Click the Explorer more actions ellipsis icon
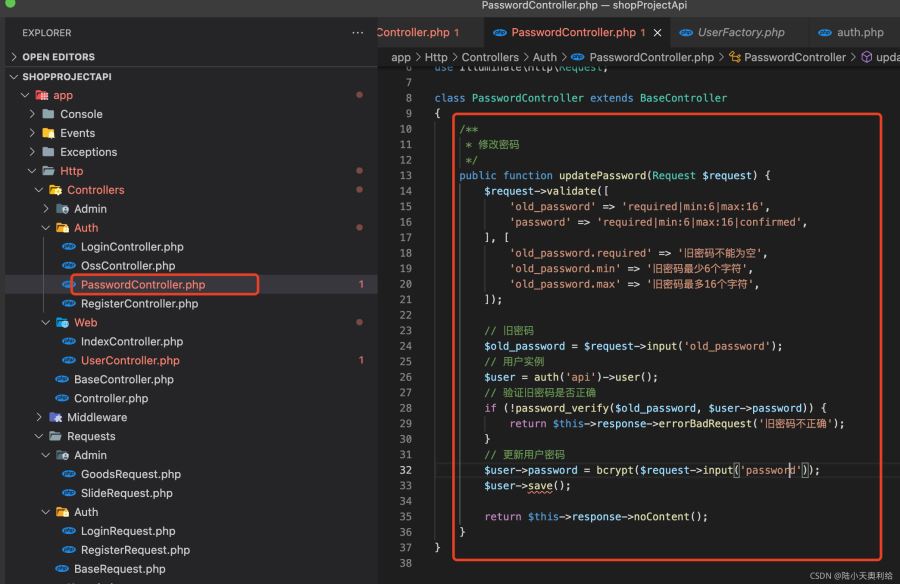Viewport: 900px width, 584px height. pos(358,33)
